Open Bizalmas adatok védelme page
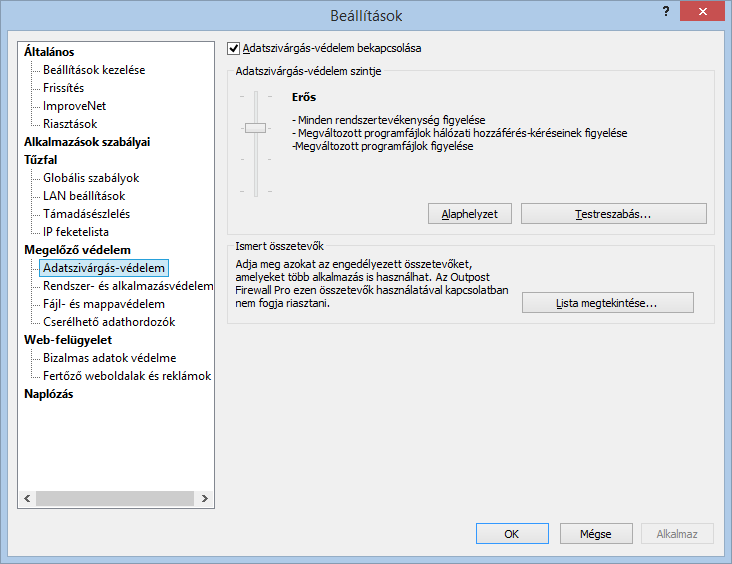 tap(110, 358)
